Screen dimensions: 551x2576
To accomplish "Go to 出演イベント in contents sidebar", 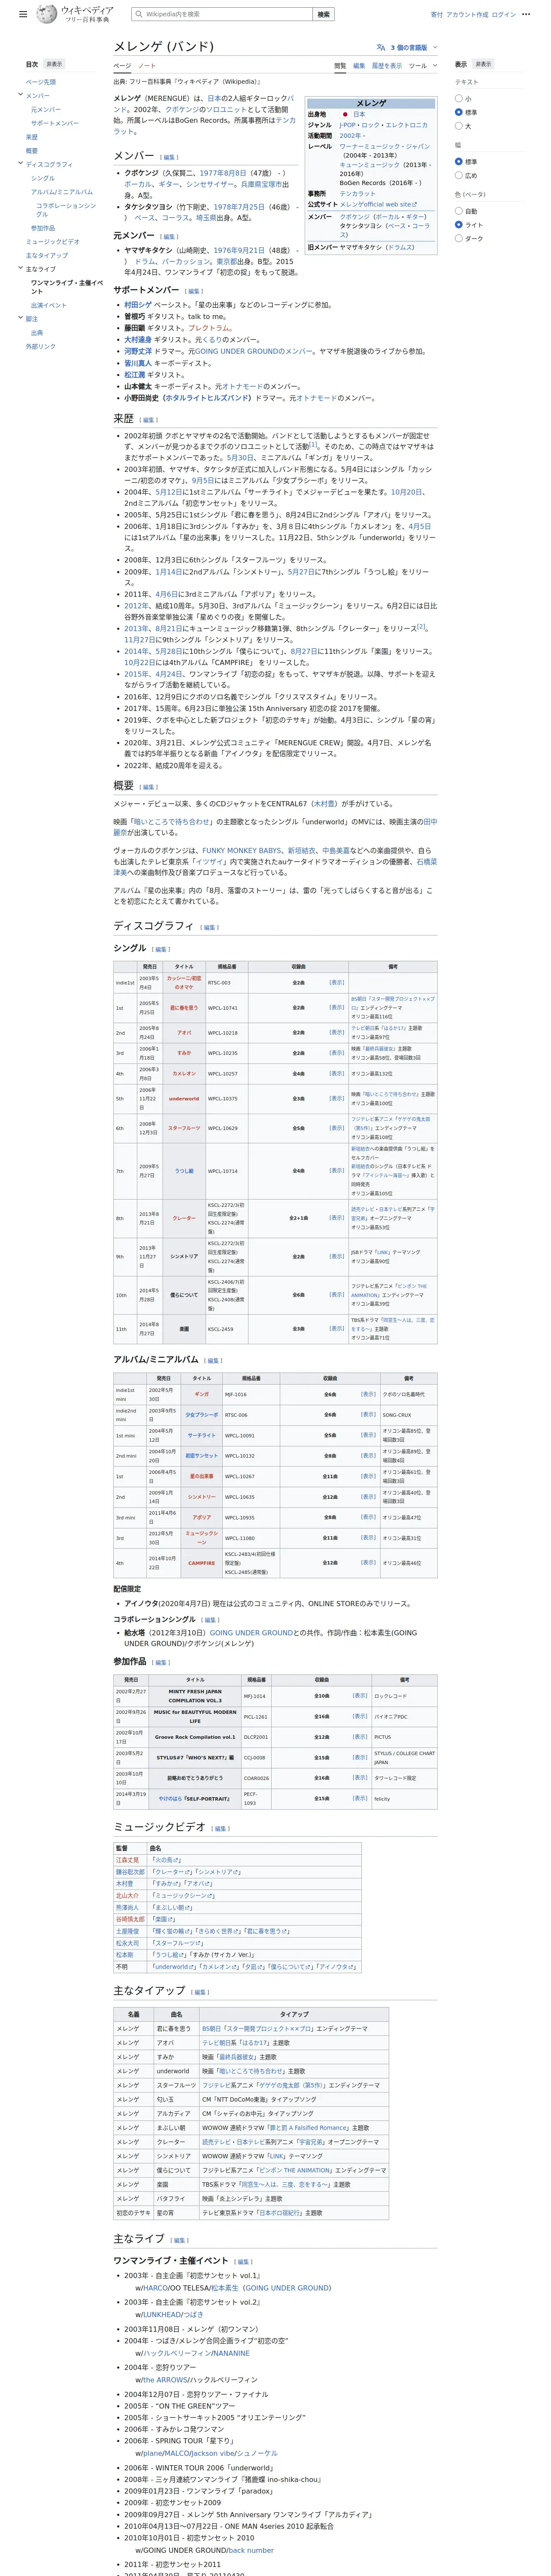I will click(x=49, y=305).
